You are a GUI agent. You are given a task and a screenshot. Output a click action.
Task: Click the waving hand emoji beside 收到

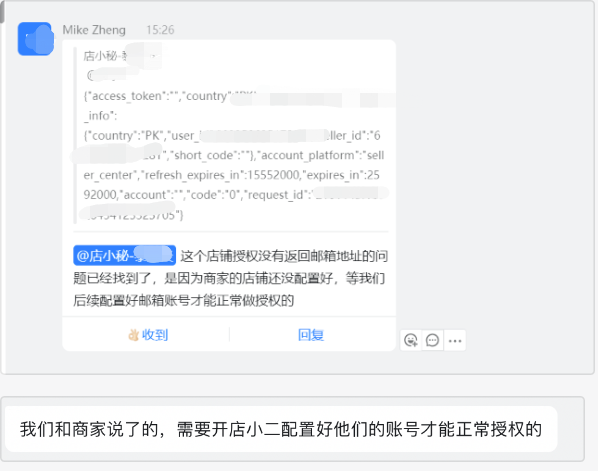(x=133, y=335)
